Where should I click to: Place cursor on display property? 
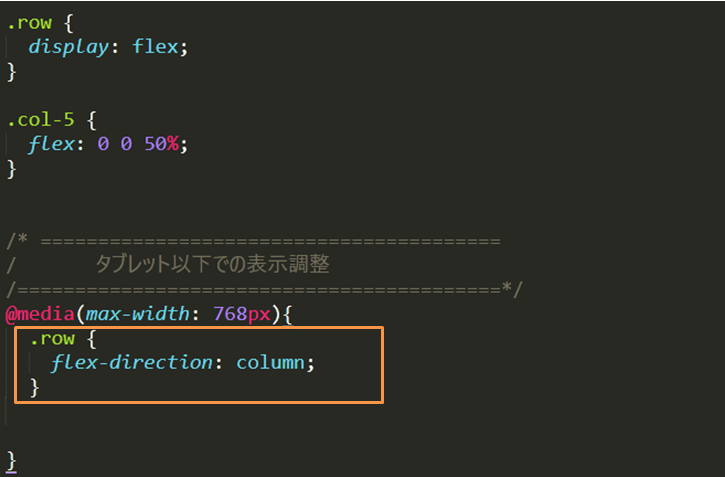point(68,47)
